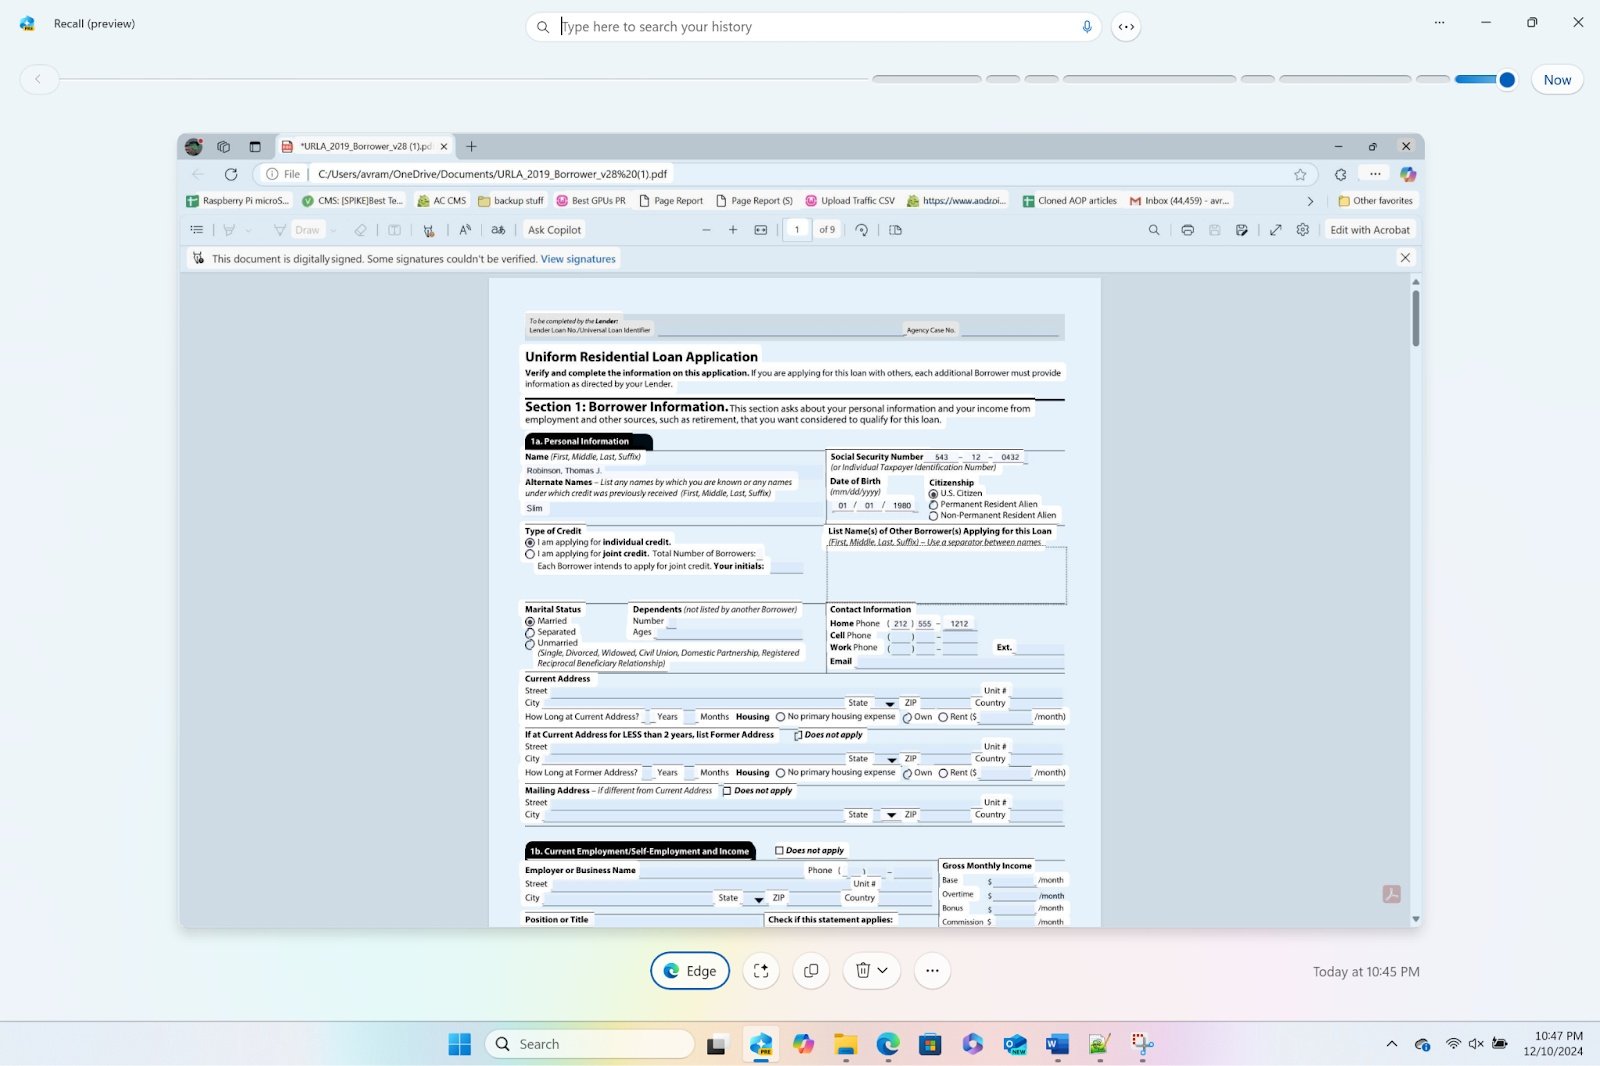Select joint credit radio button
This screenshot has width=1600, height=1066.
530,554
